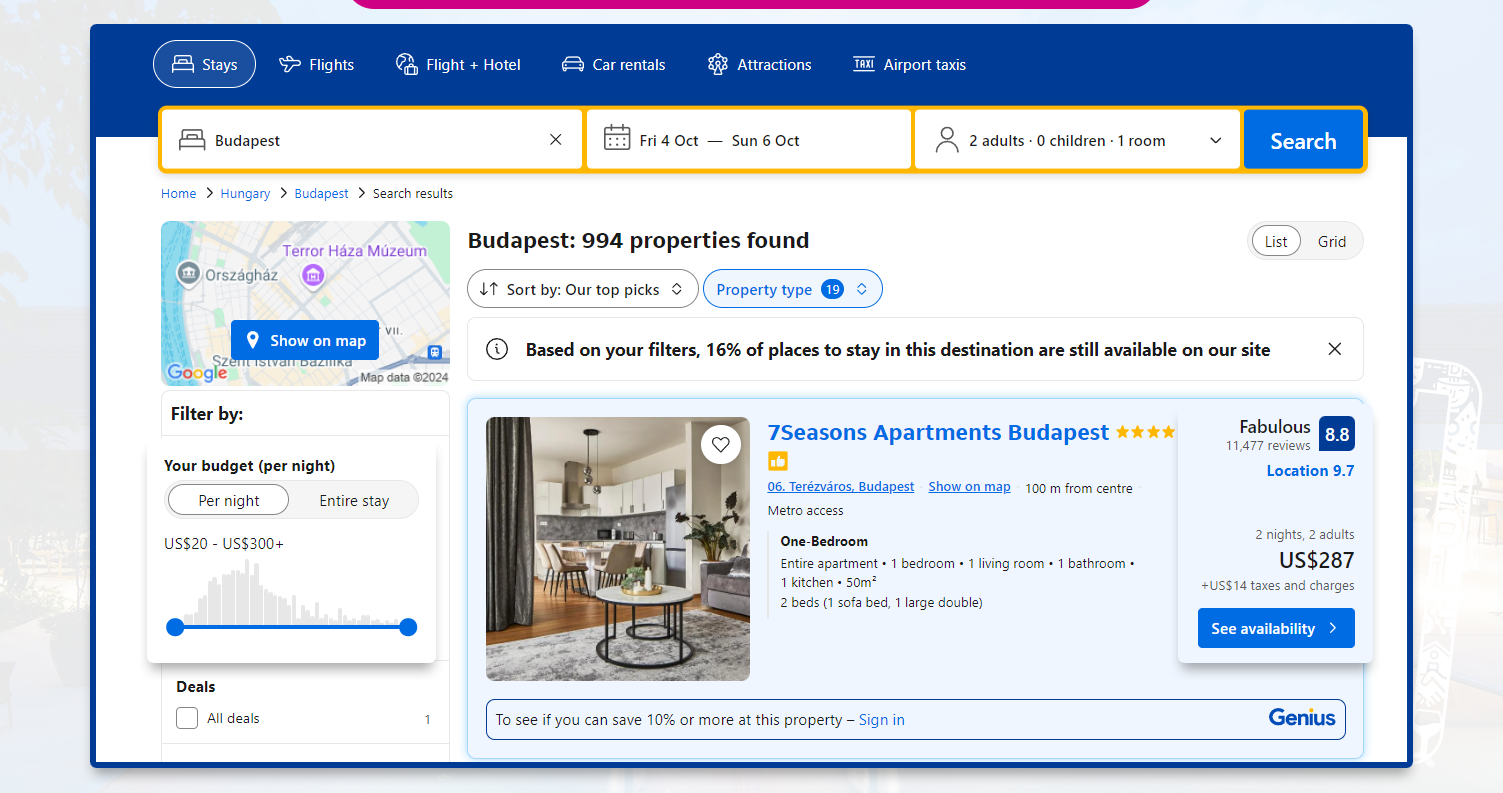Switch results view to Grid
Image resolution: width=1503 pixels, height=793 pixels.
(x=1332, y=240)
